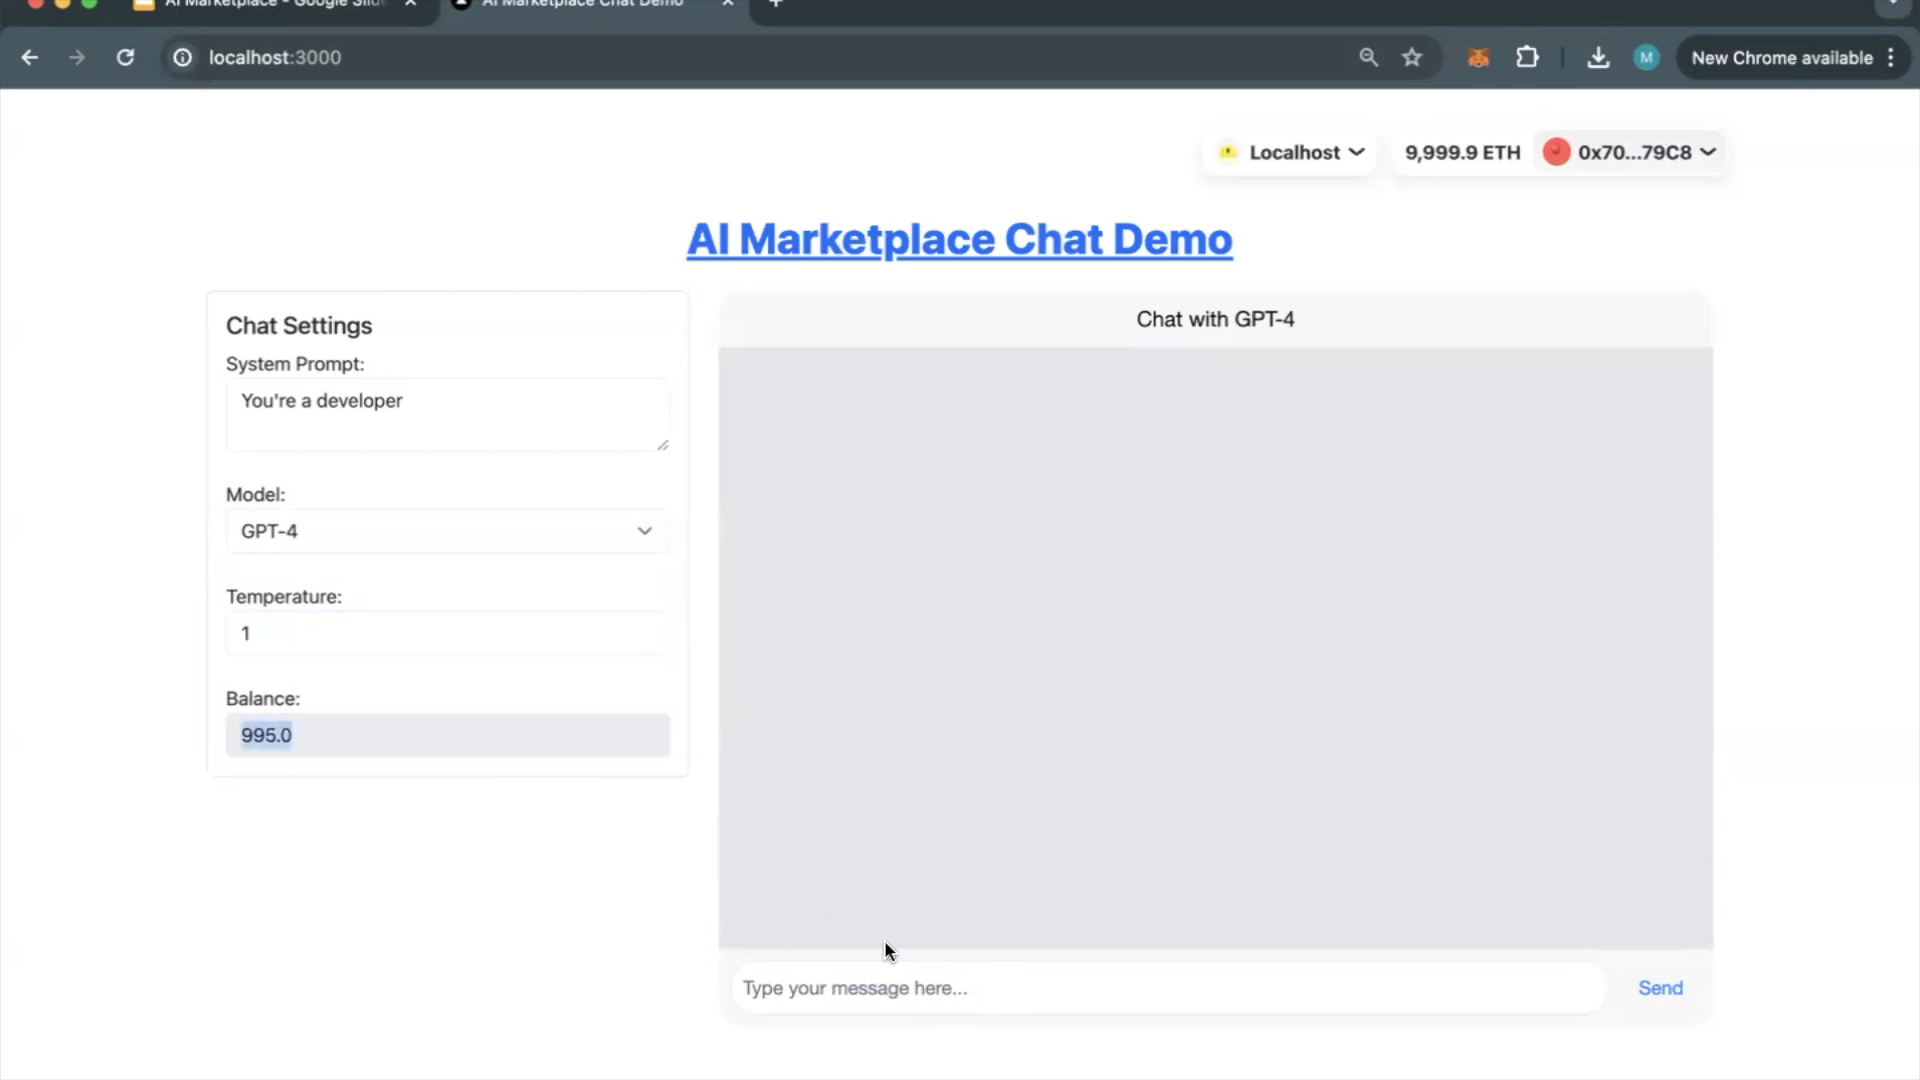Click the Chat Settings heading
The image size is (1920, 1080).
[299, 325]
